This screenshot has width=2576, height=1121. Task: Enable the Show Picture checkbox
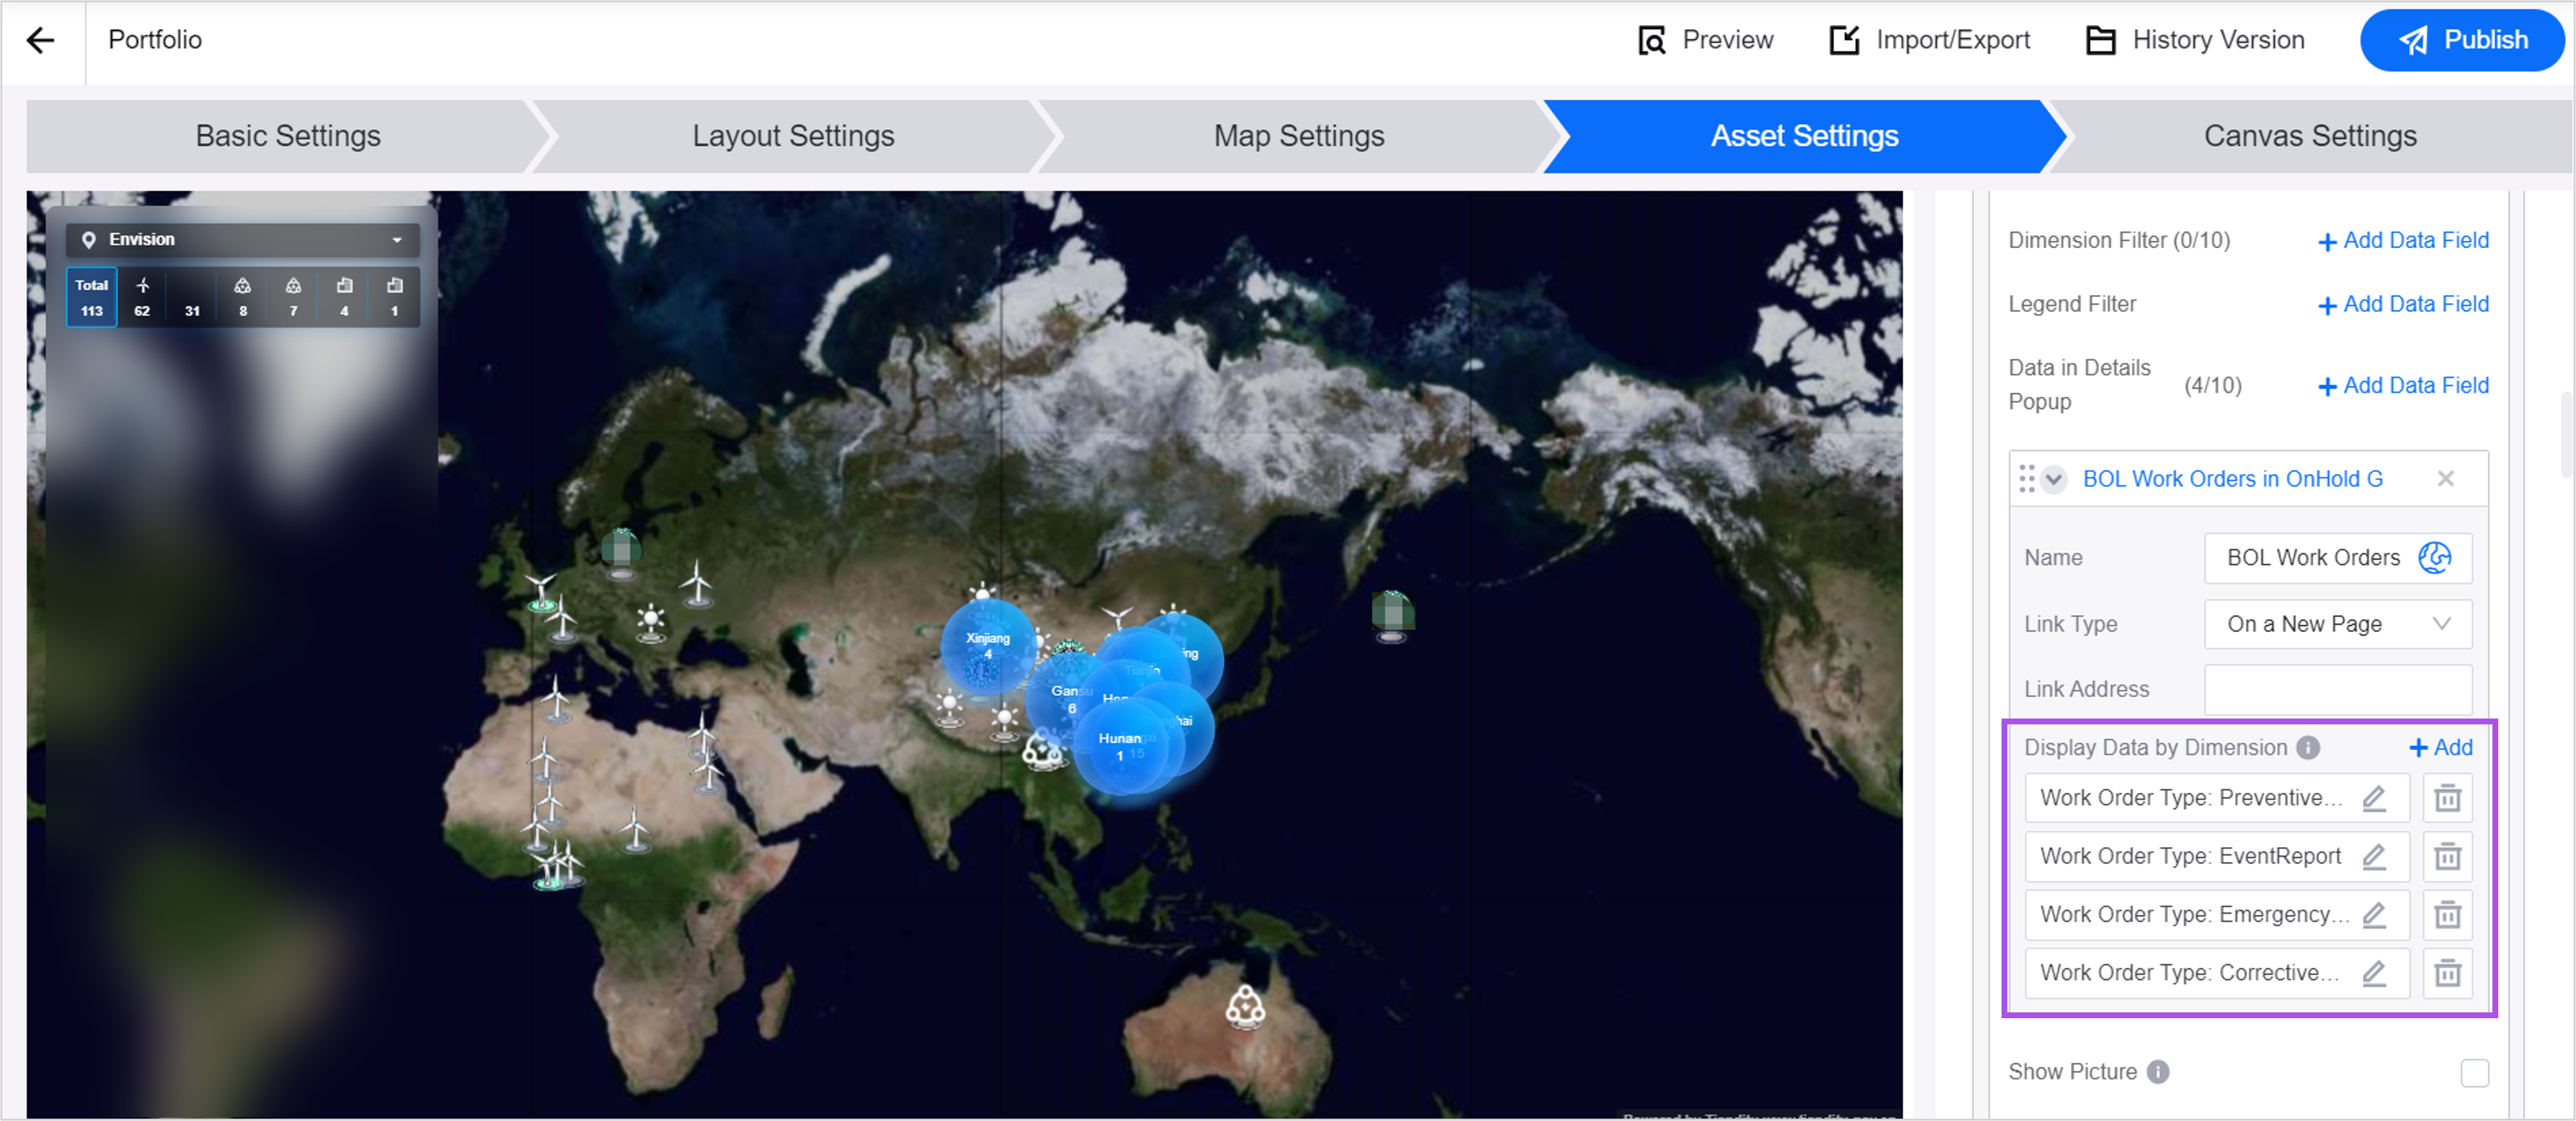(x=2474, y=1073)
